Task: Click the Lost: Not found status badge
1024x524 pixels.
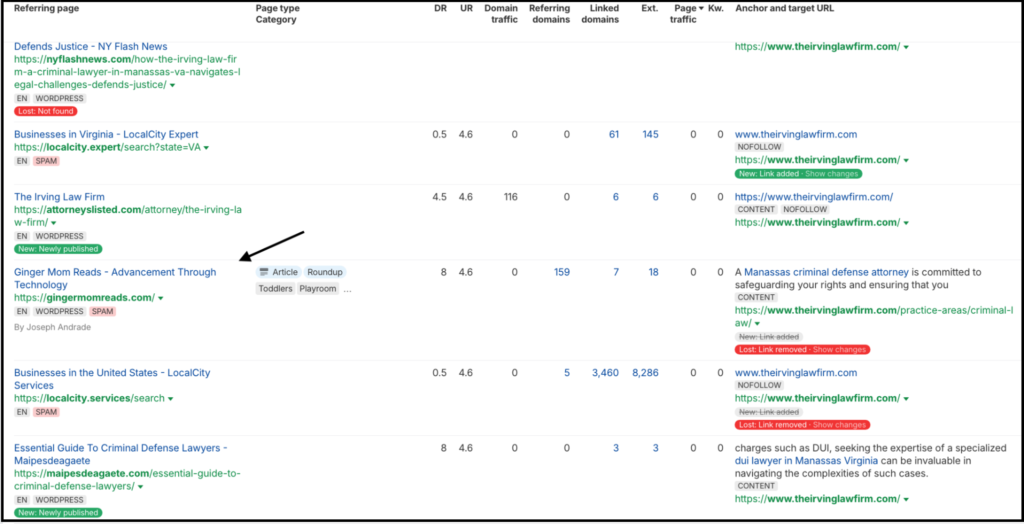Action: [x=44, y=111]
